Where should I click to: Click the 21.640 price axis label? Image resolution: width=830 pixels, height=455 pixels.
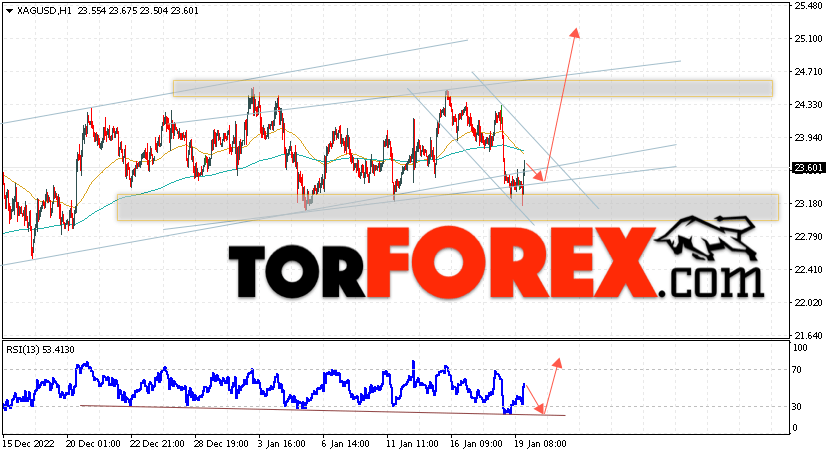pyautogui.click(x=808, y=335)
